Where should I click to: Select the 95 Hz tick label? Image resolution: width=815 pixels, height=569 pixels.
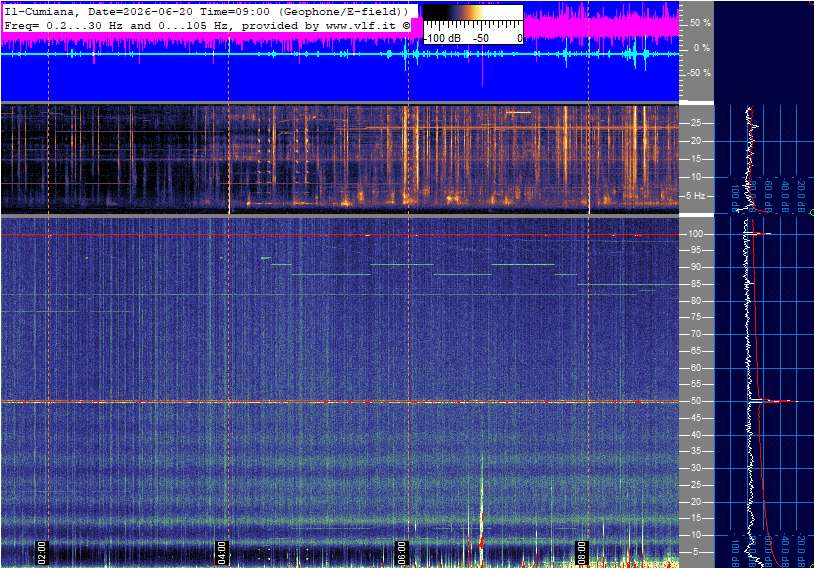coord(695,250)
